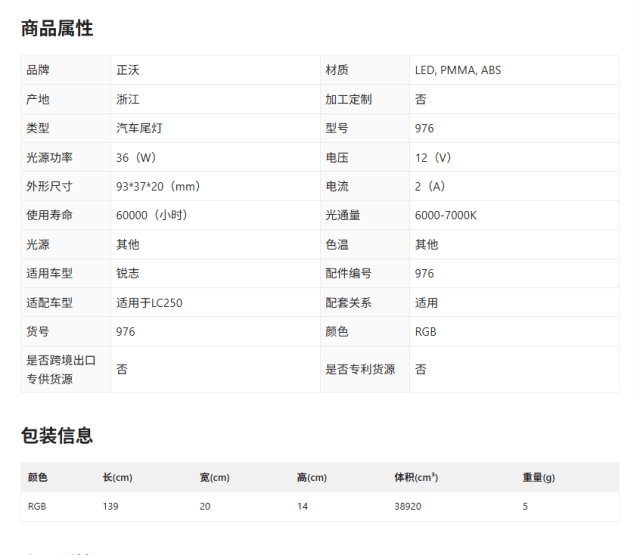Click the value 93*37*20（mm）
The width and height of the screenshot is (640, 555).
point(158,186)
